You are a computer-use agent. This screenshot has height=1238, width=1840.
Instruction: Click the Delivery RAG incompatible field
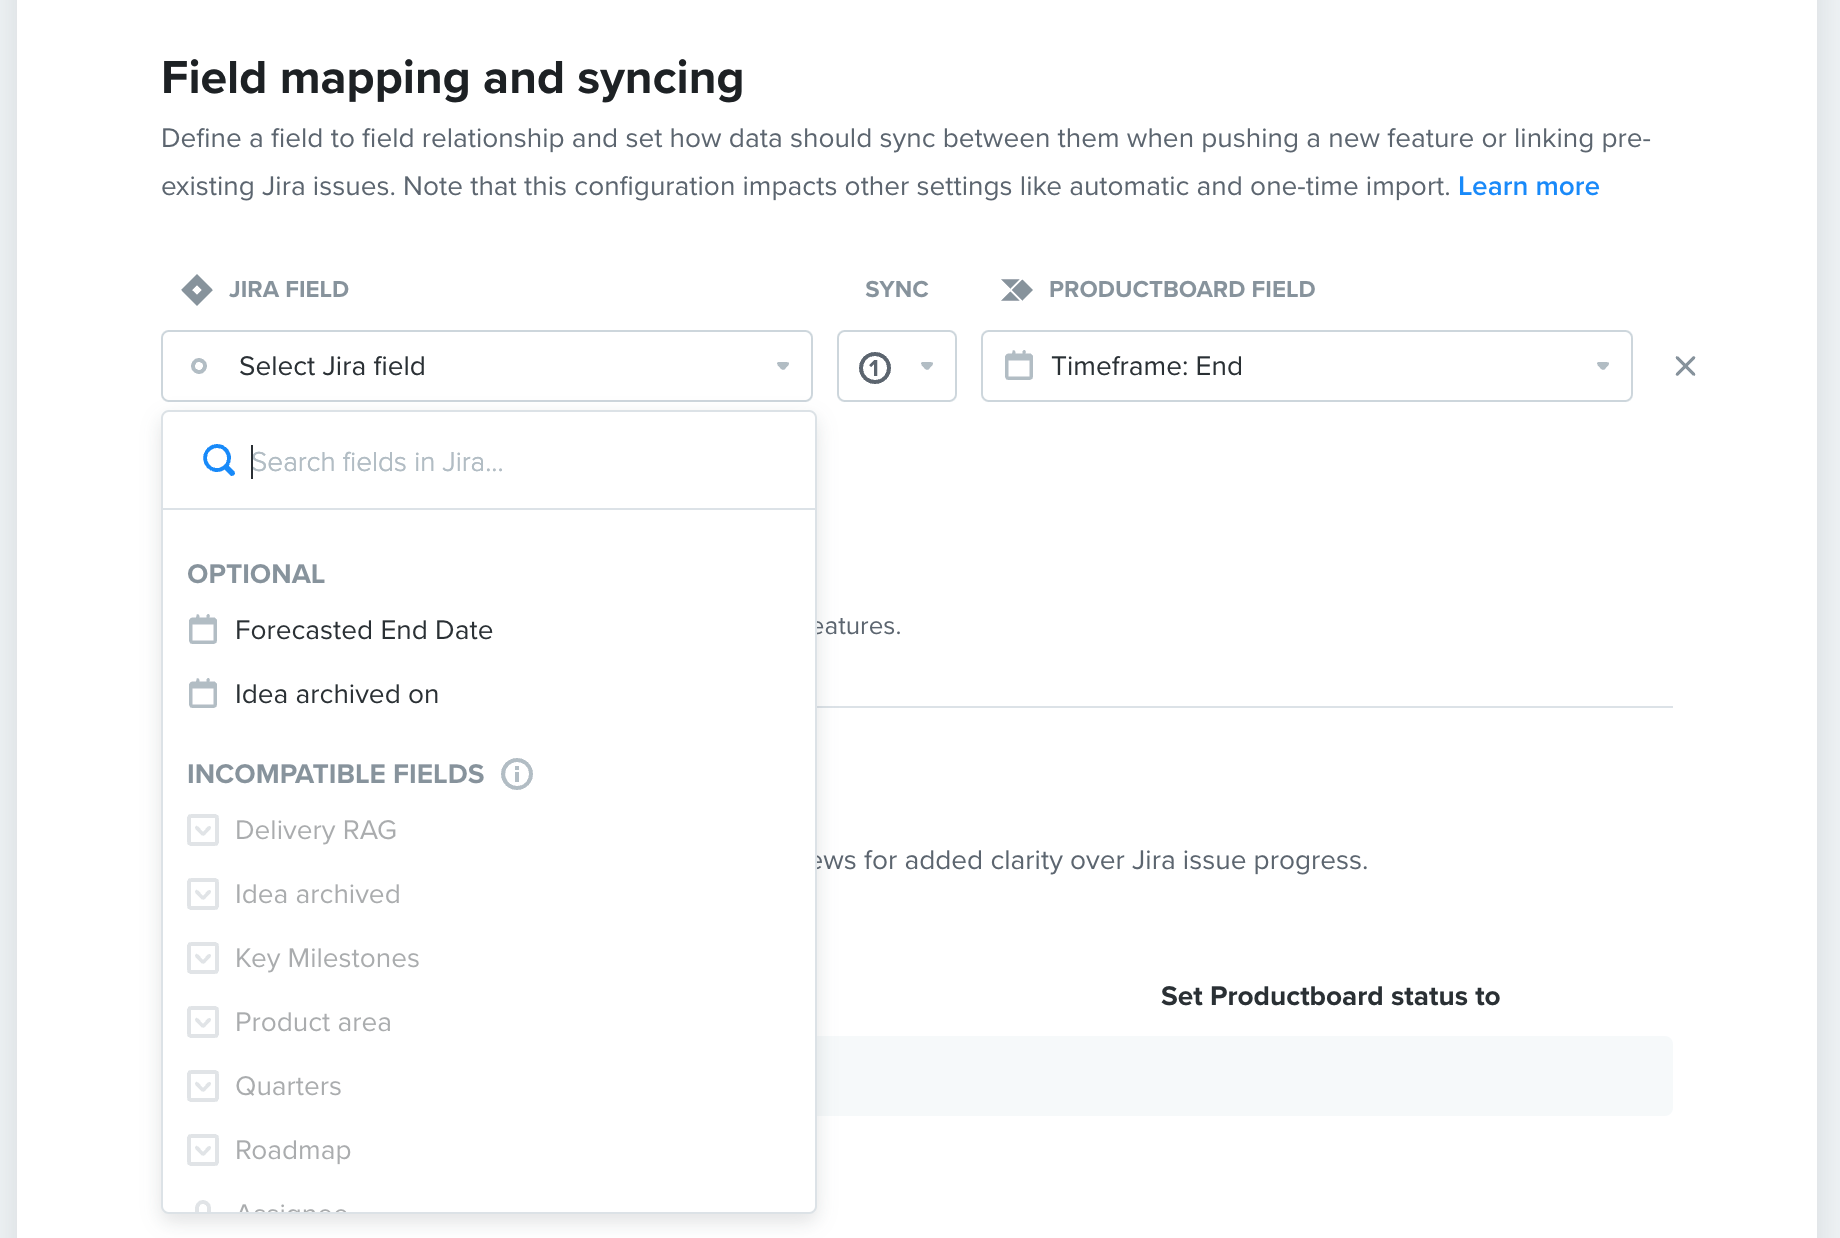[316, 830]
